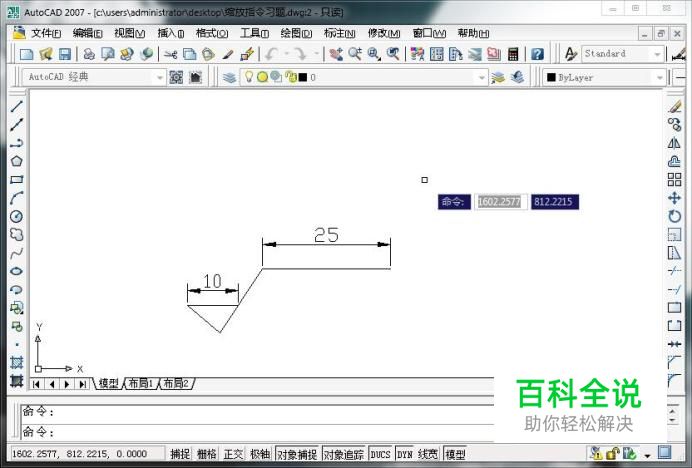
Task: Open the Layer Properties Manager icon
Action: coord(229,78)
